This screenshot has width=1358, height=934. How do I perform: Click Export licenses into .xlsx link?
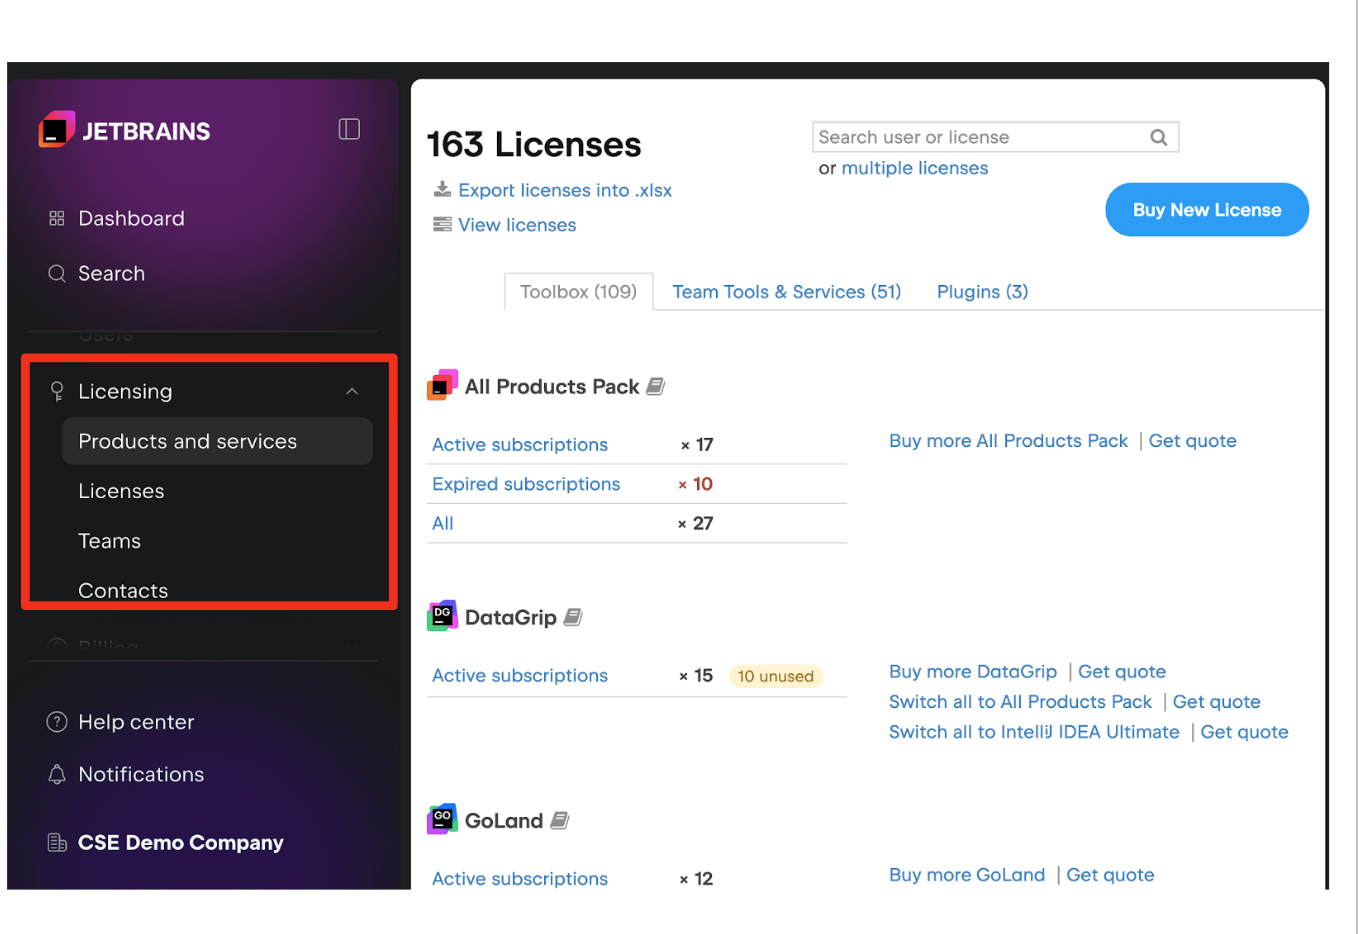tap(564, 191)
